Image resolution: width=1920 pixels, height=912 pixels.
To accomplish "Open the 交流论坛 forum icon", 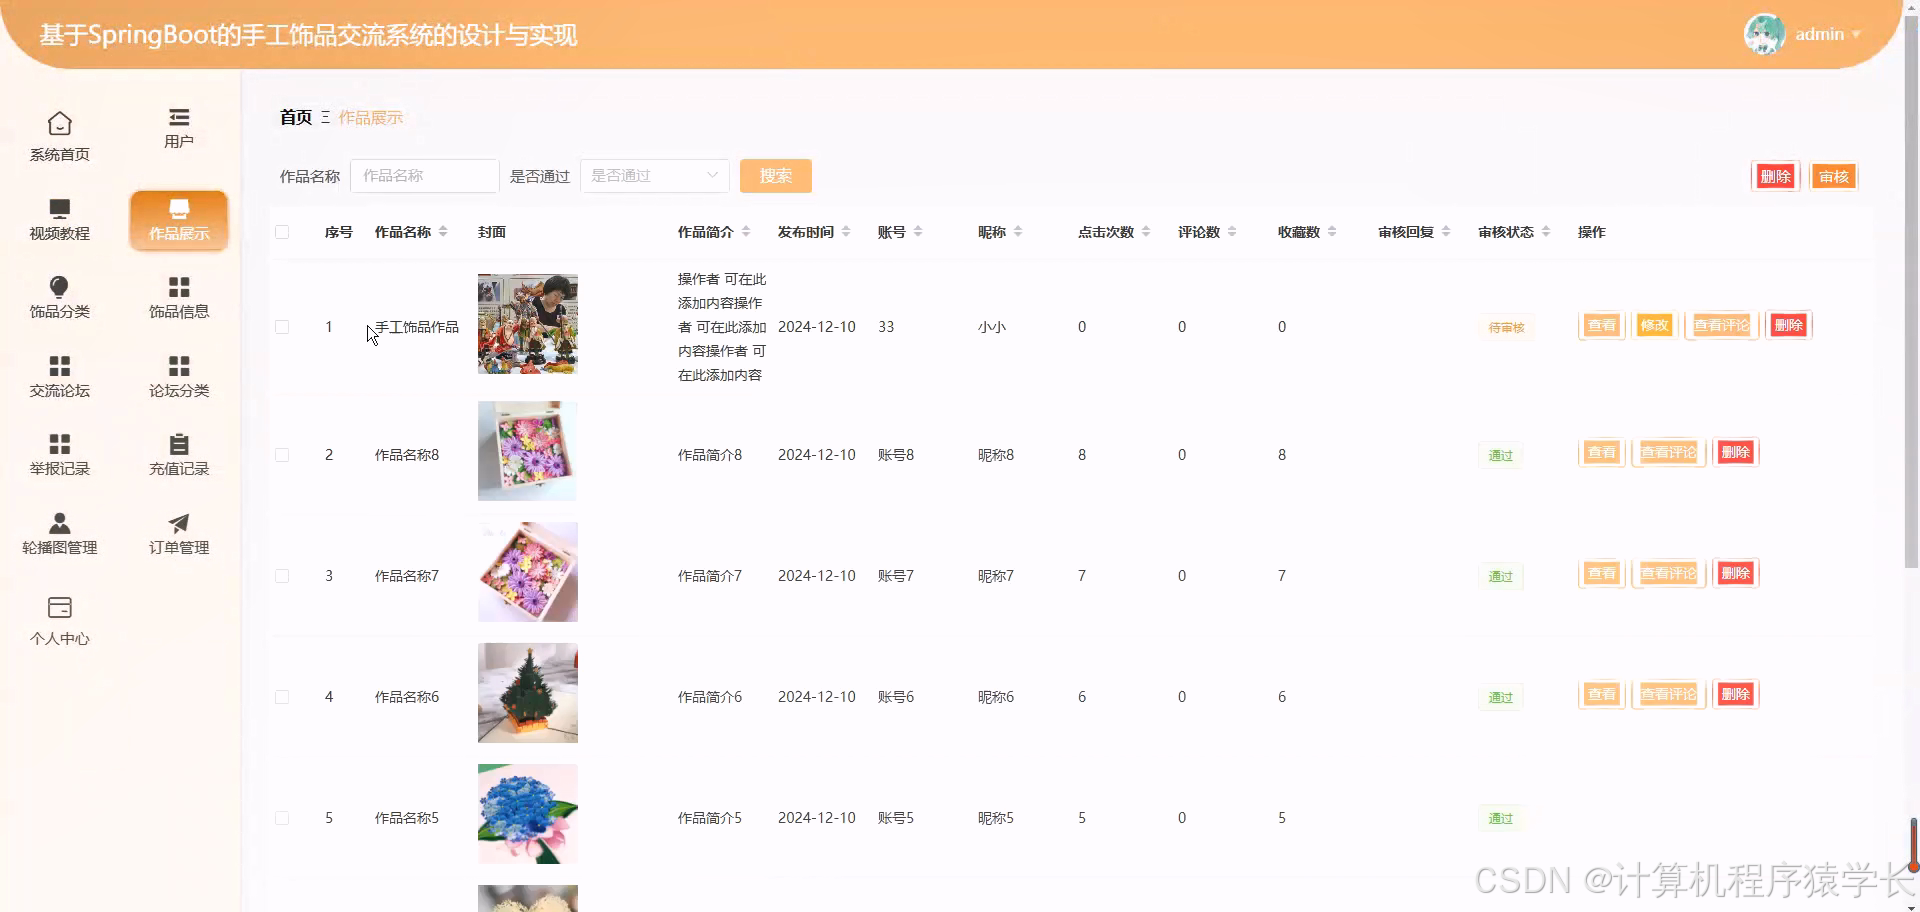I will (59, 376).
